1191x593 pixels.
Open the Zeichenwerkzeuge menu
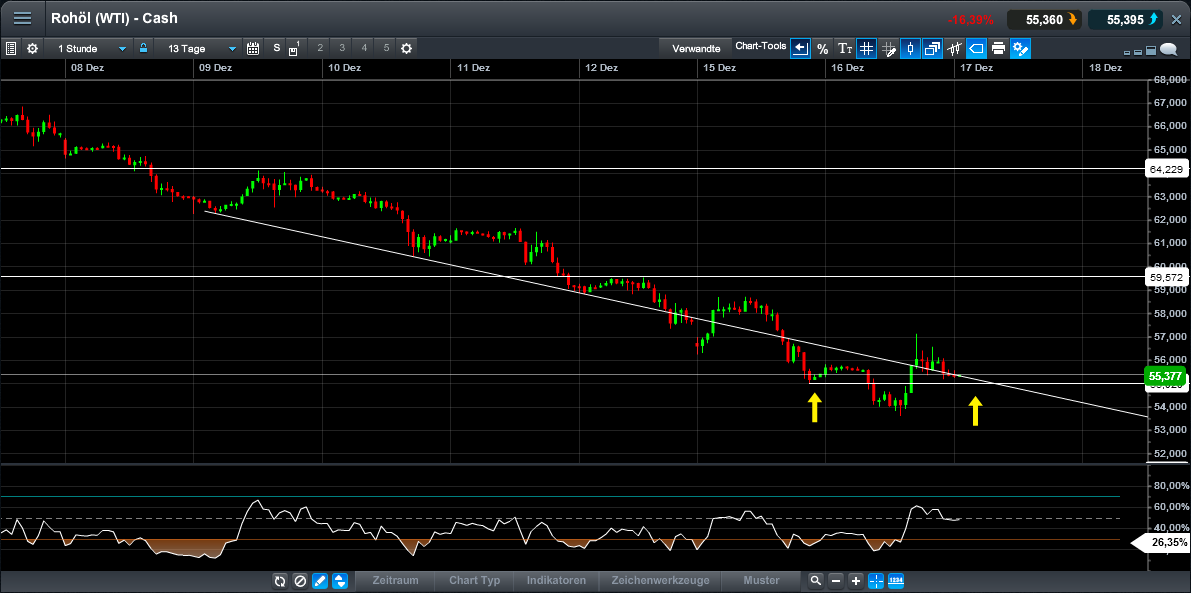(x=659, y=581)
